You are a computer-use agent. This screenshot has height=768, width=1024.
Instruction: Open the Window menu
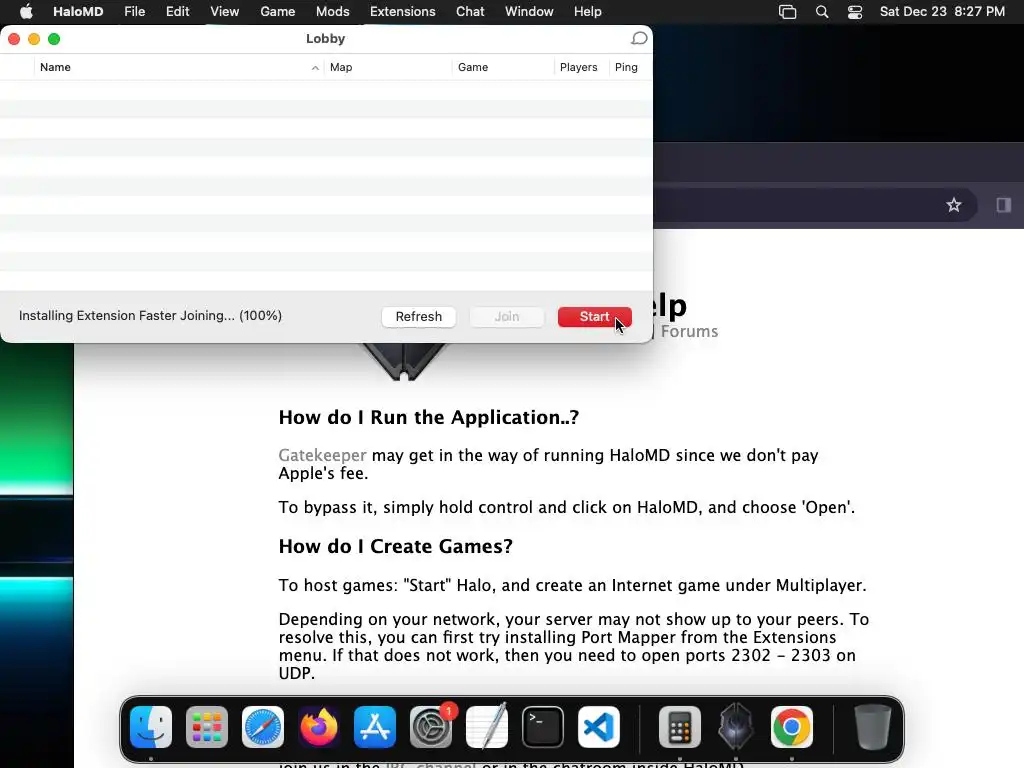529,12
